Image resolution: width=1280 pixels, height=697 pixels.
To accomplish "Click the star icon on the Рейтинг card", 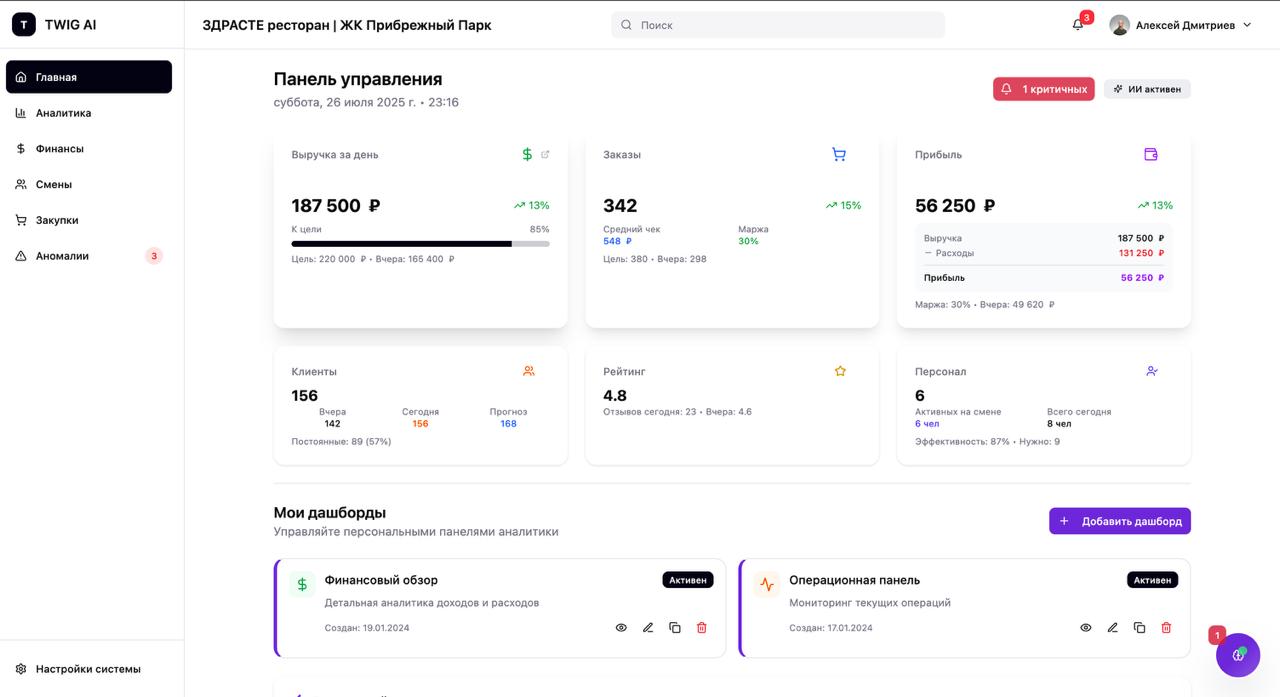I will point(839,370).
